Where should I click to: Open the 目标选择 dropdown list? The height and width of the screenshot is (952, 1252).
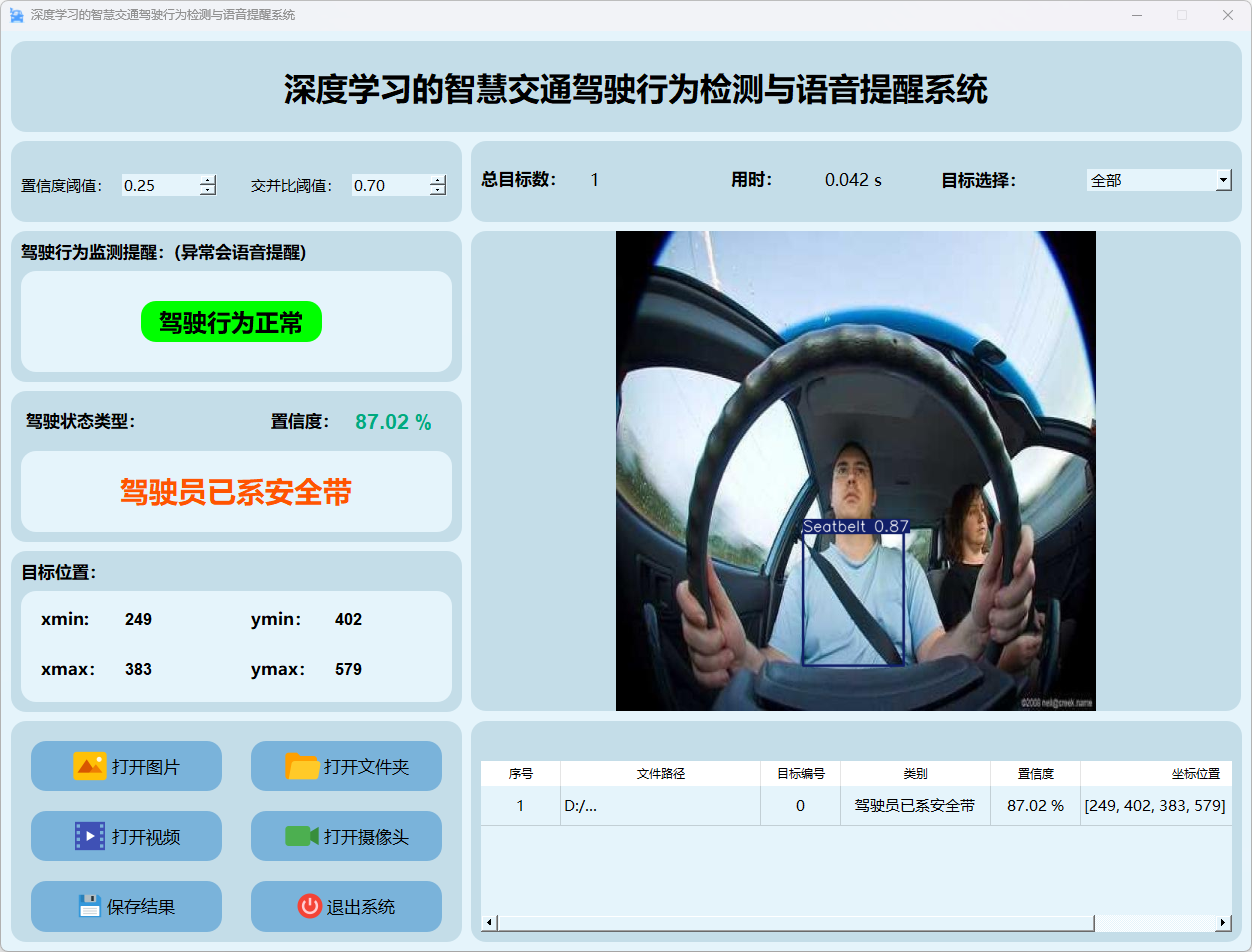point(1223,180)
